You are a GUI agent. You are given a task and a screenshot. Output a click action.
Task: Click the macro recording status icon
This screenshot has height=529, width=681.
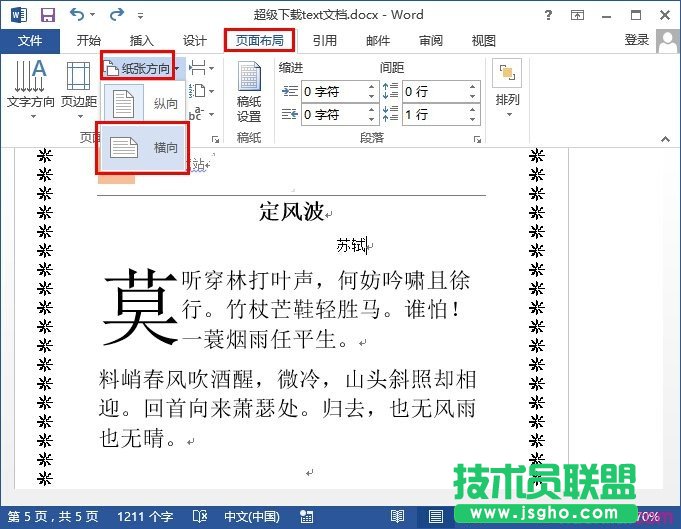(x=306, y=516)
